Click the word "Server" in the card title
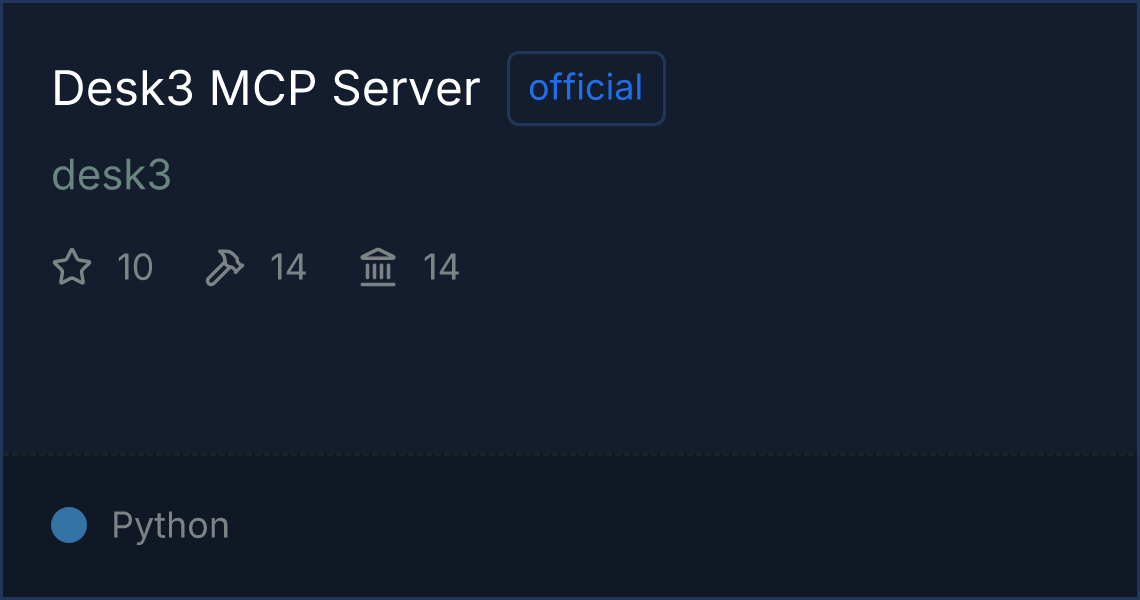This screenshot has width=1140, height=600. click(x=406, y=89)
